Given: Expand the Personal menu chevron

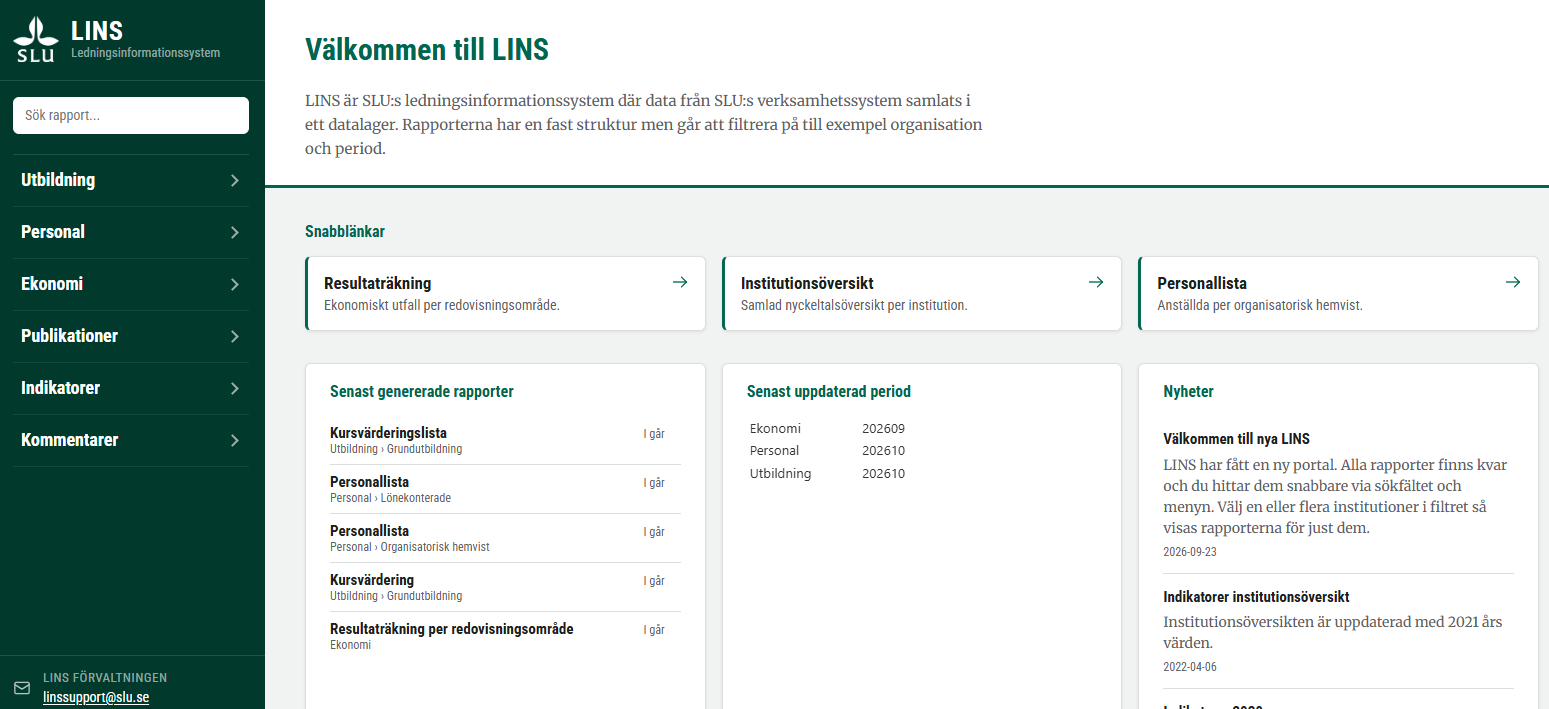Looking at the screenshot, I should [235, 232].
